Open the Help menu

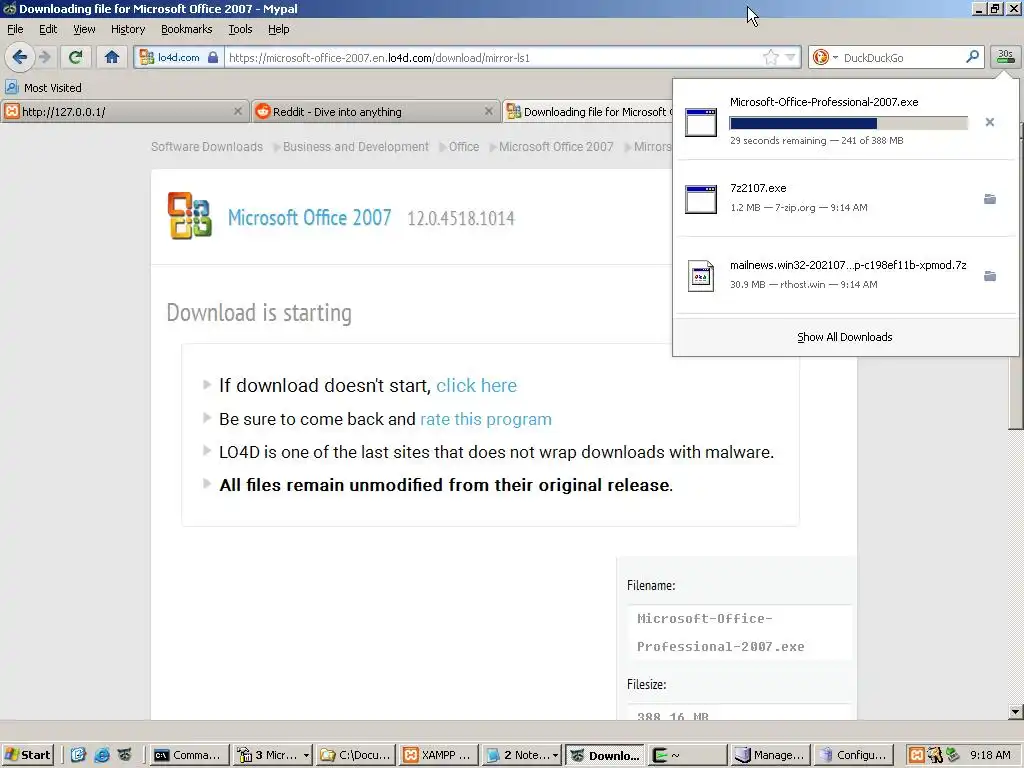pyautogui.click(x=278, y=29)
